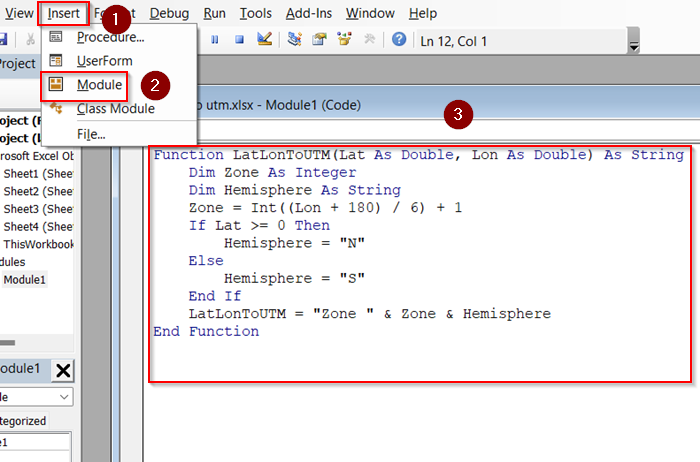Click the Module1 (Code) window title bar
700x462 pixels.
coord(446,105)
